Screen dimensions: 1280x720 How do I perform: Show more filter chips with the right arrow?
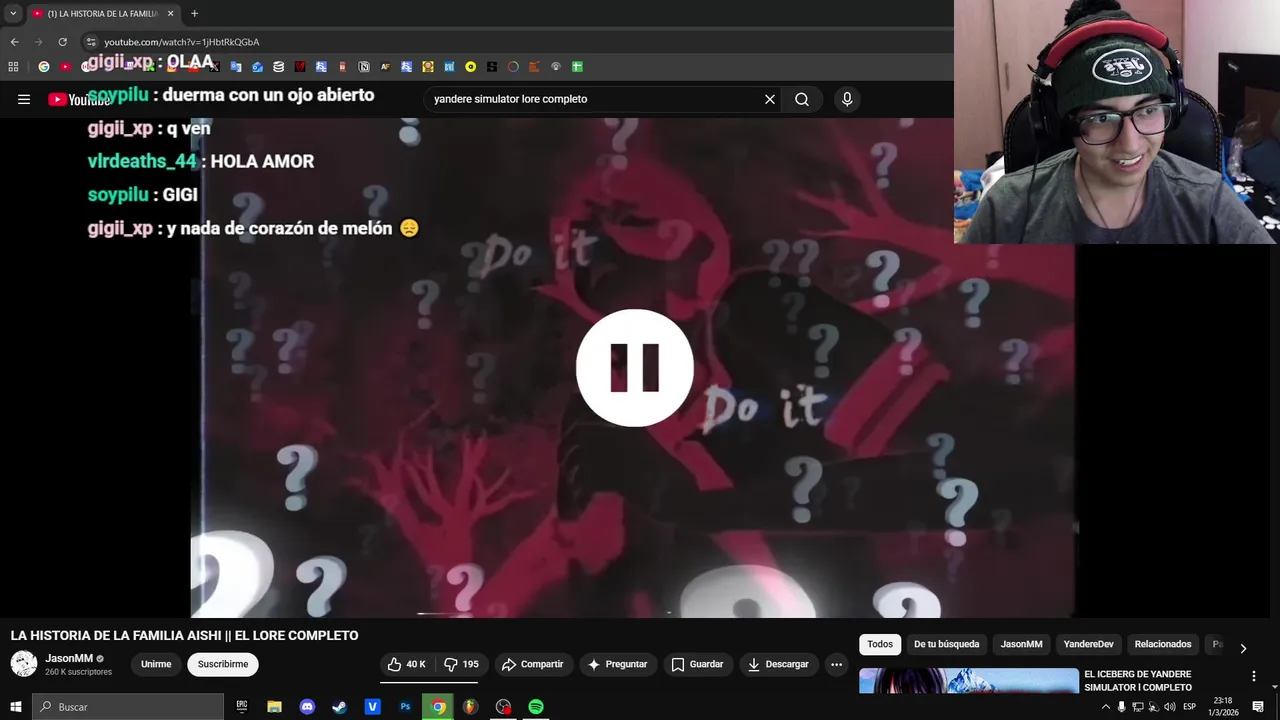1243,648
